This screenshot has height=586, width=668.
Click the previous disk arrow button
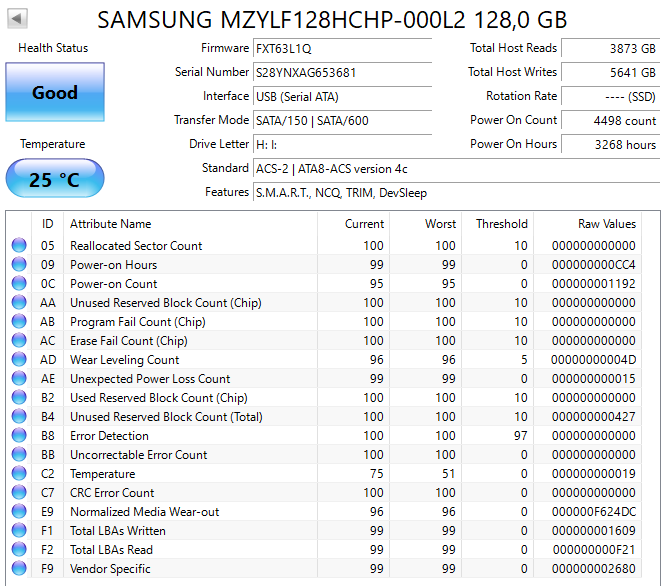click(x=18, y=18)
